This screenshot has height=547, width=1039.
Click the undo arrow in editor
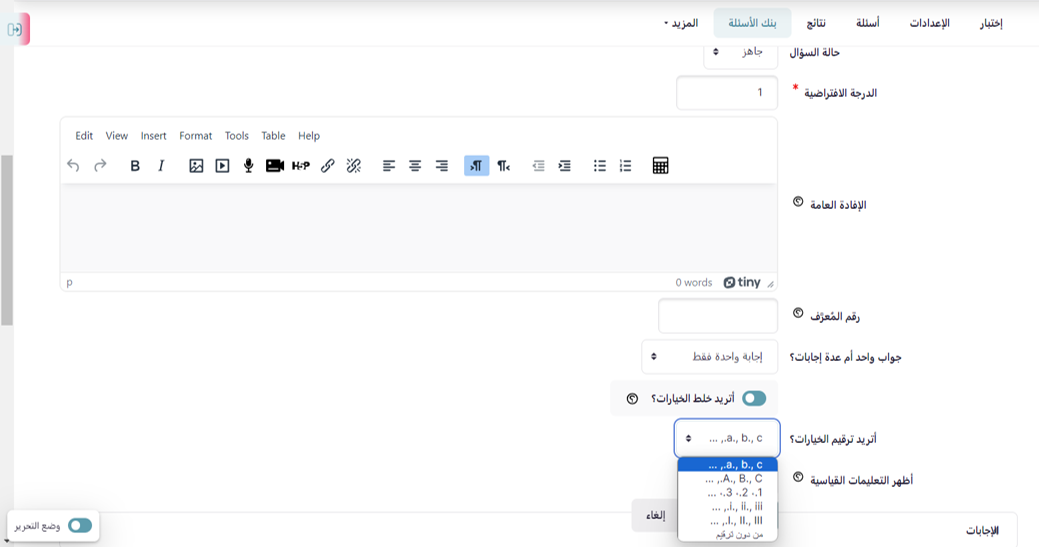[x=73, y=166]
